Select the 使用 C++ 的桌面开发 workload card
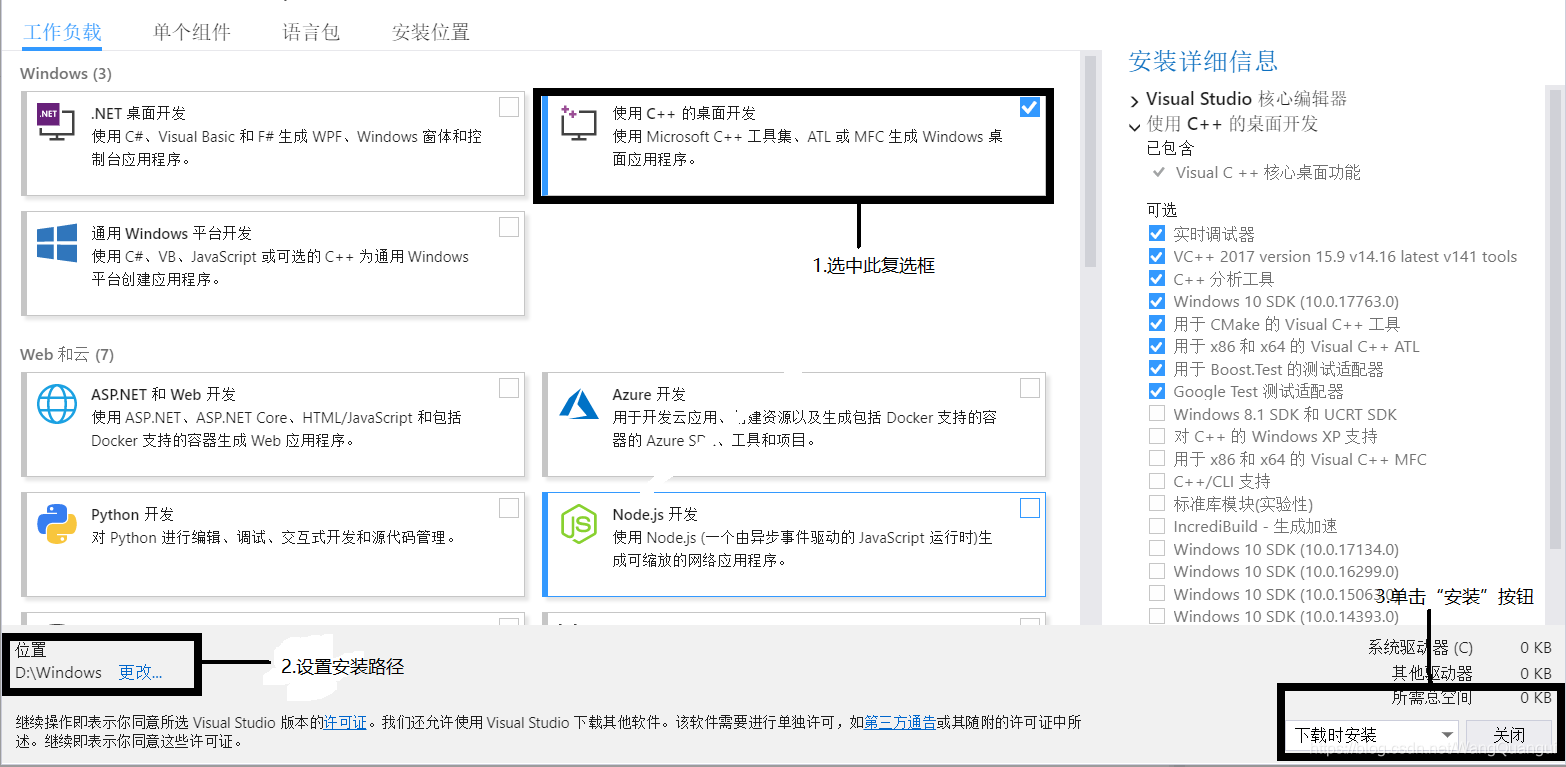Screen dimensions: 1566x767 point(792,144)
